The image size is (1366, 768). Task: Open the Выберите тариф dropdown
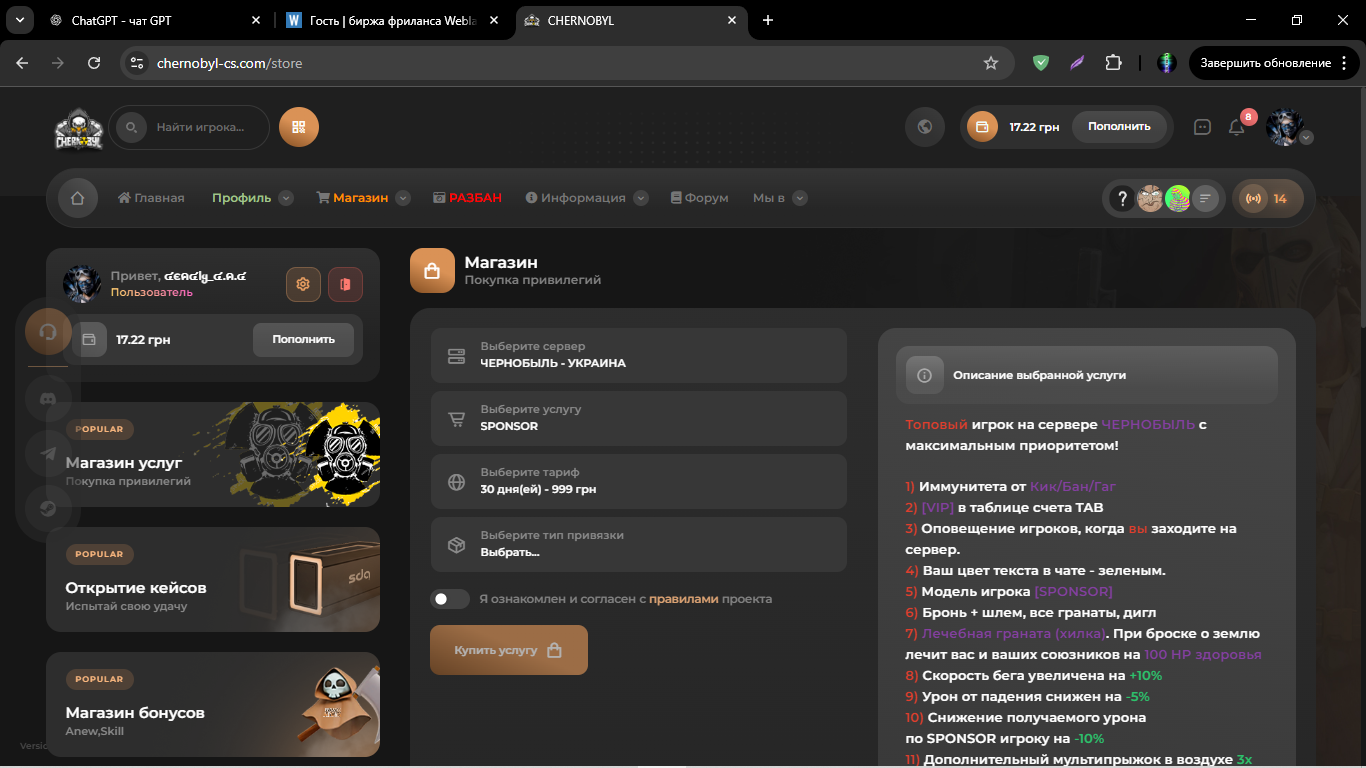(639, 481)
